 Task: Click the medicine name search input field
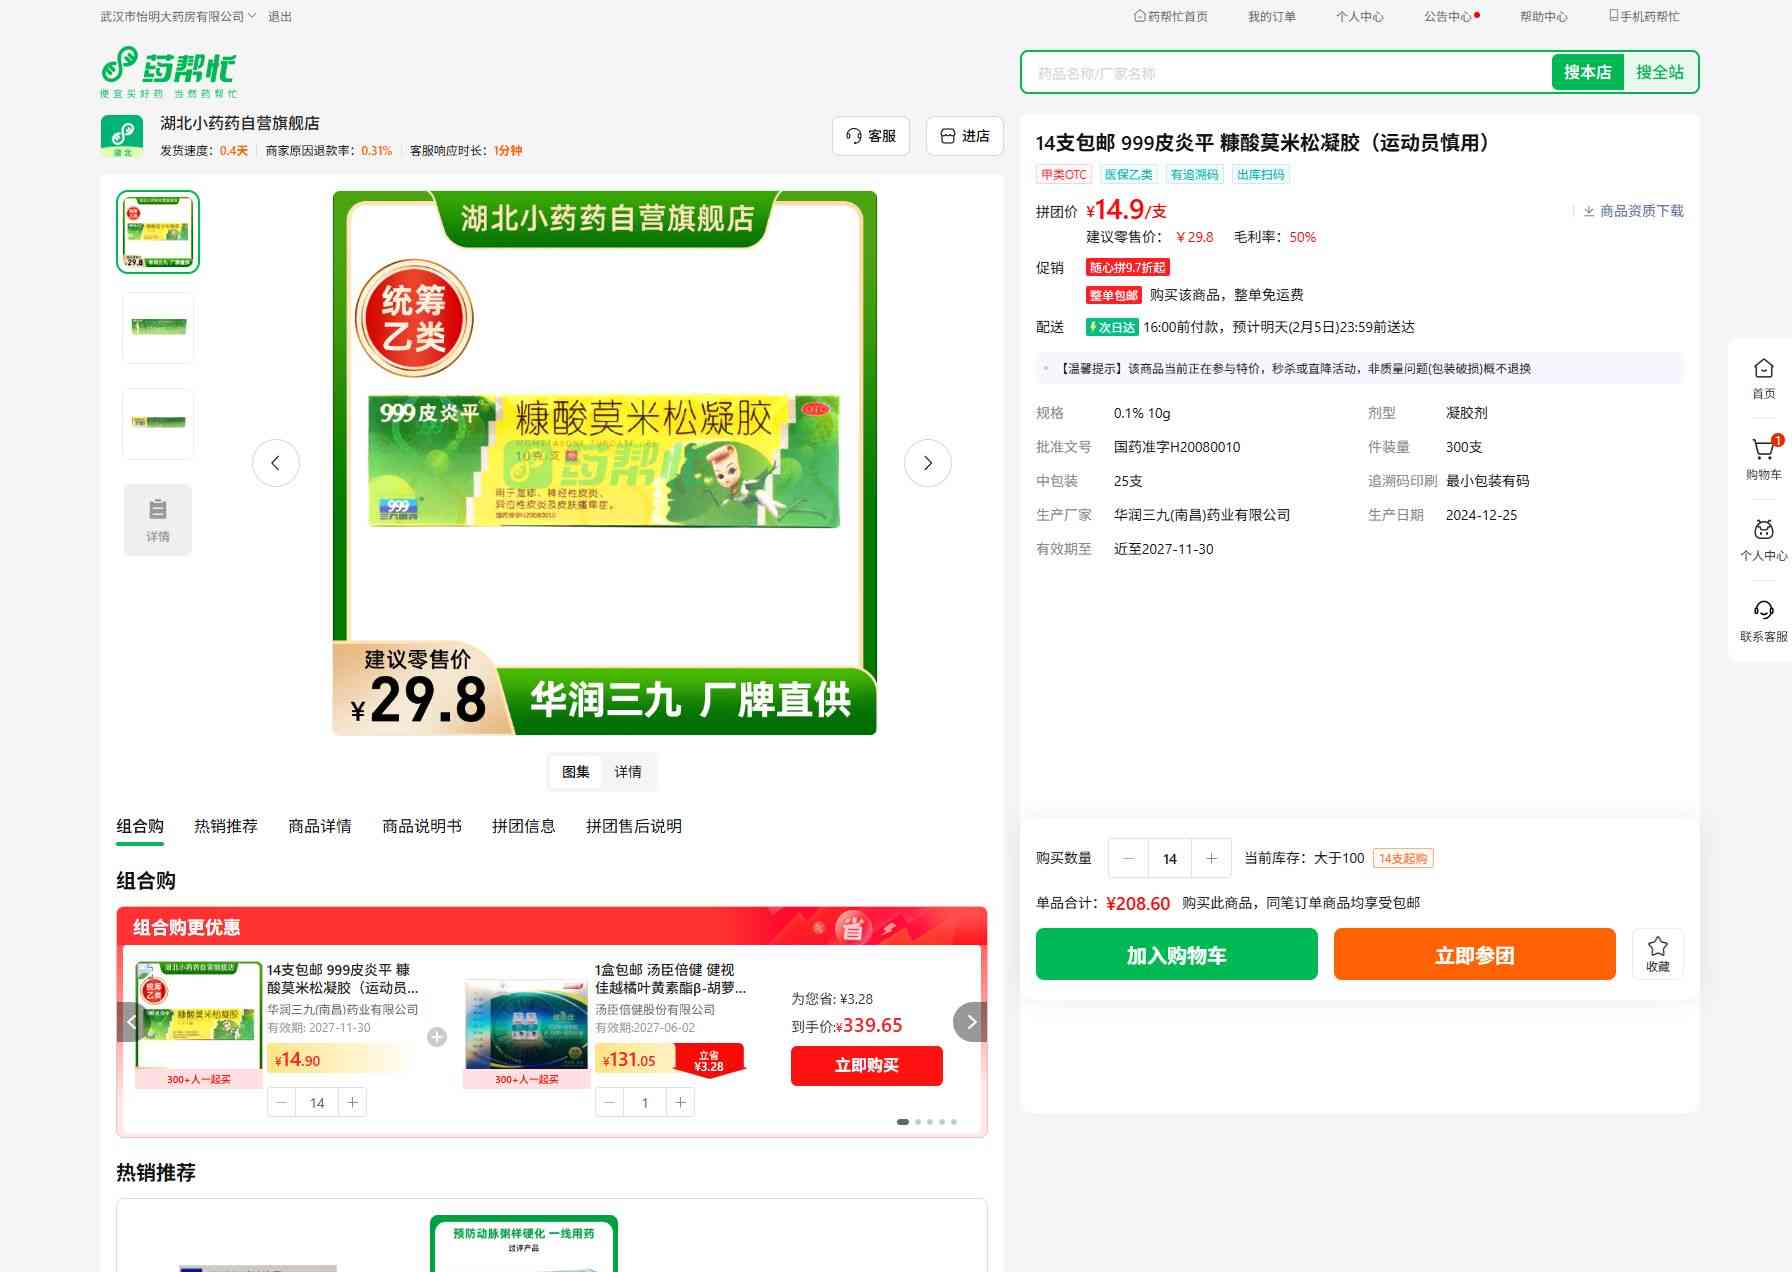pos(1285,73)
